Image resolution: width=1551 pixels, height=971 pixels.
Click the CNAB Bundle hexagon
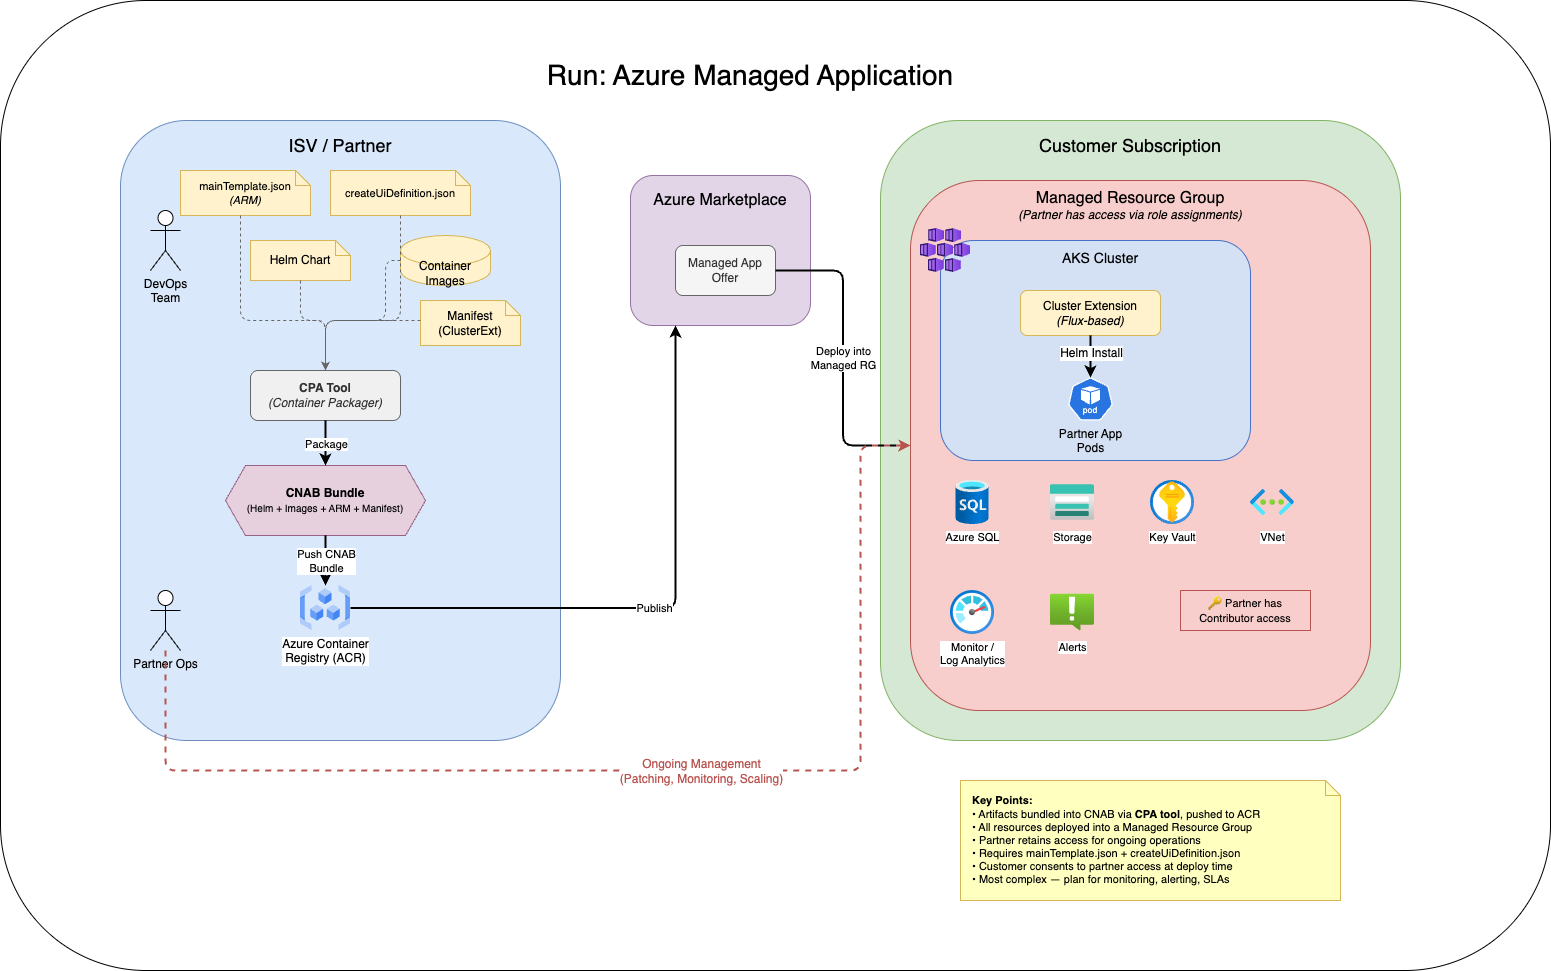[x=325, y=500]
